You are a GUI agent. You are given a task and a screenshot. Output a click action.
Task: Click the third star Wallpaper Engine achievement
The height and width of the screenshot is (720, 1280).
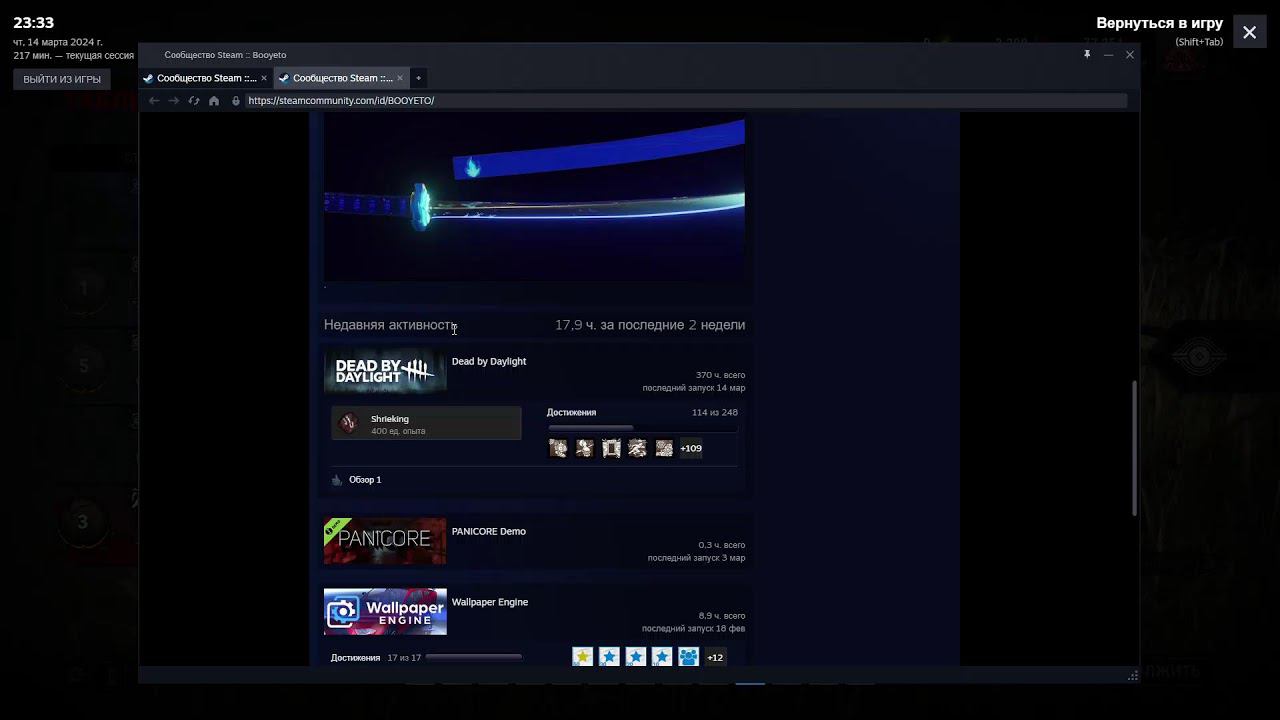coord(635,657)
